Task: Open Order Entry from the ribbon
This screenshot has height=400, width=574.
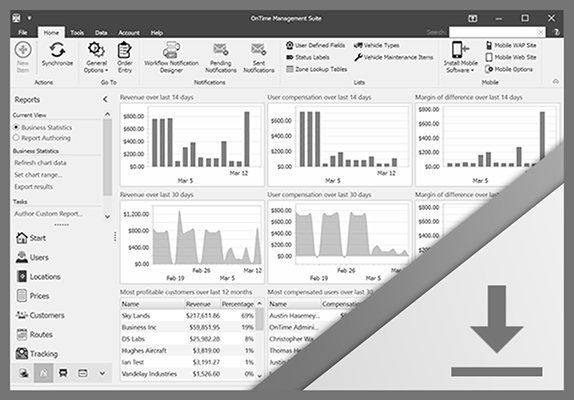Action: 124,57
